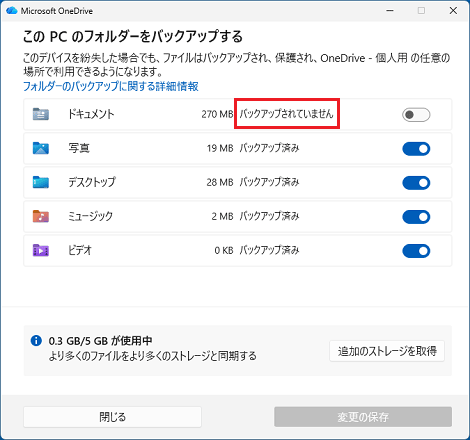The image size is (470, 440).
Task: Open フォルダーのバックアップに関する詳細情報 link
Action: click(x=111, y=86)
